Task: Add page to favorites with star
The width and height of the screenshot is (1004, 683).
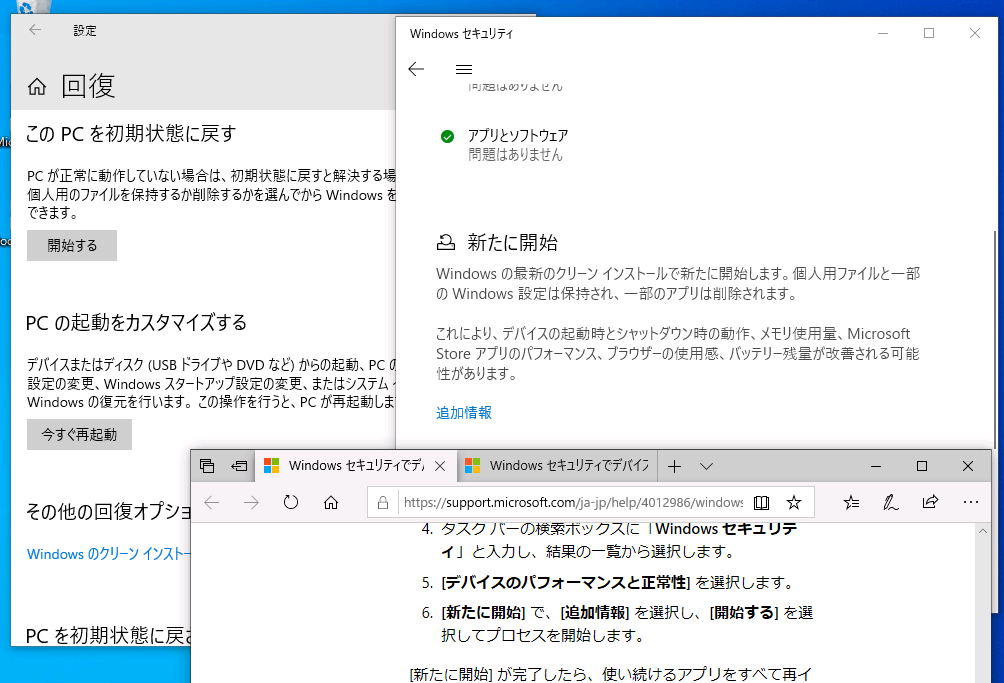Action: (x=794, y=502)
